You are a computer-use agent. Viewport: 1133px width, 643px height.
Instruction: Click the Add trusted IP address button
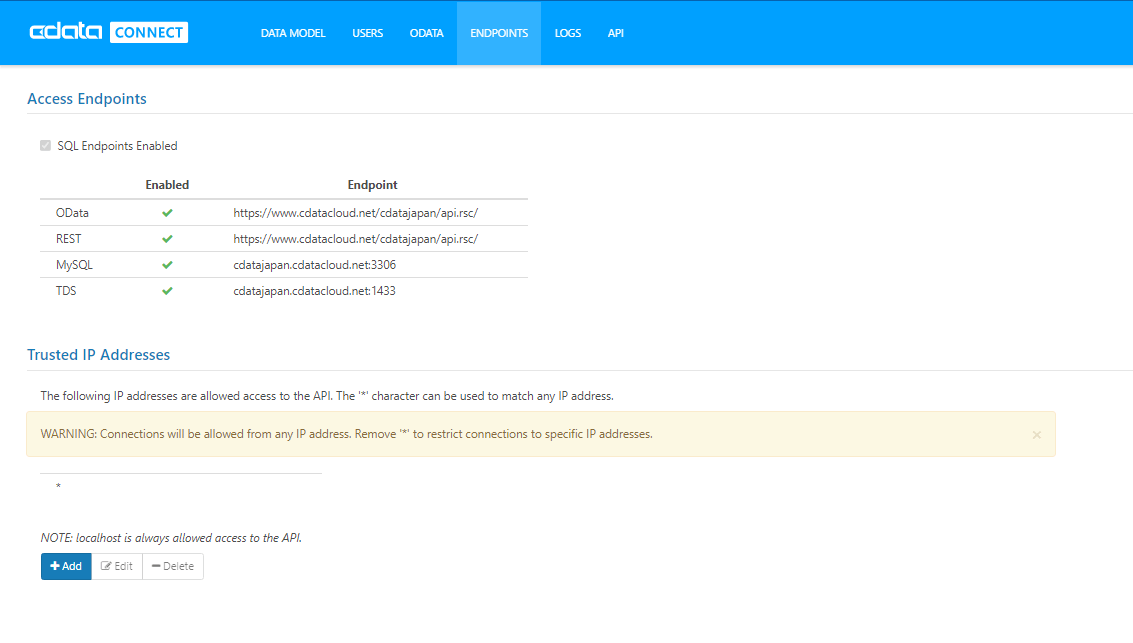coord(66,566)
